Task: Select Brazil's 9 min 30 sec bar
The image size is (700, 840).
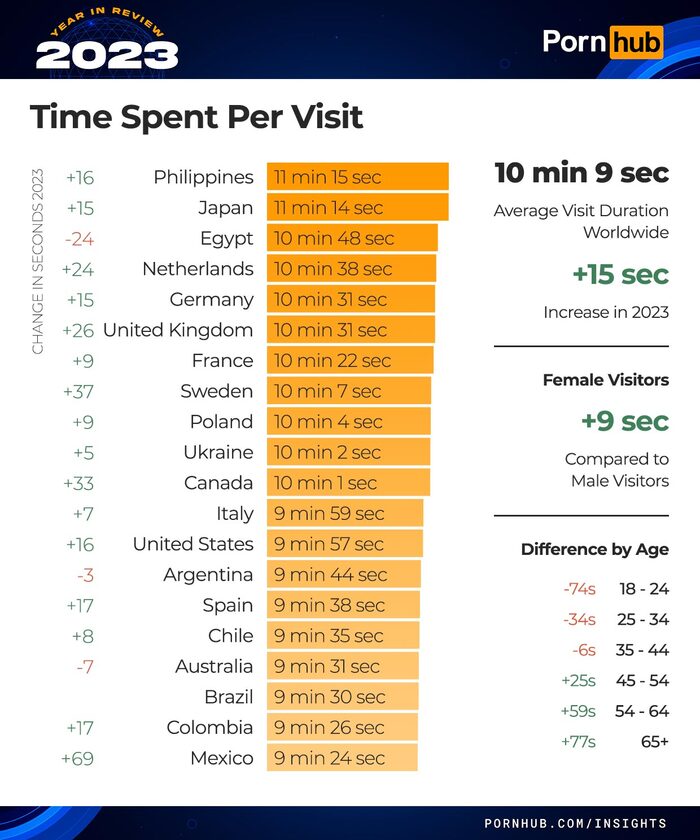Action: (x=342, y=697)
